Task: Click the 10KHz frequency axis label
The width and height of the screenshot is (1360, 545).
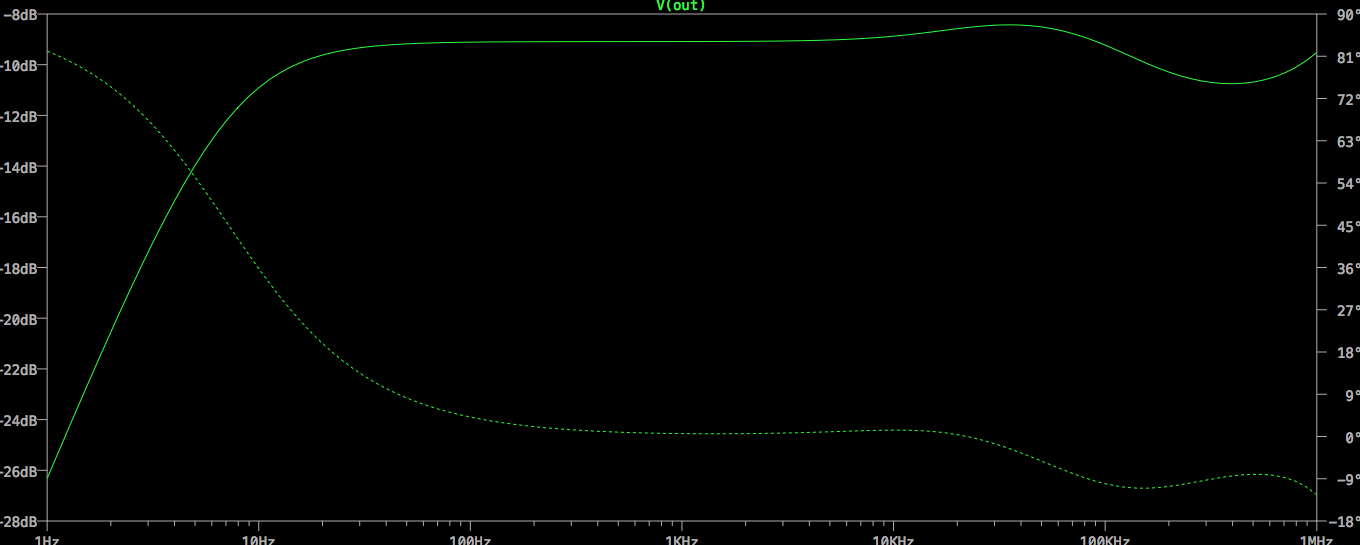Action: [x=893, y=540]
